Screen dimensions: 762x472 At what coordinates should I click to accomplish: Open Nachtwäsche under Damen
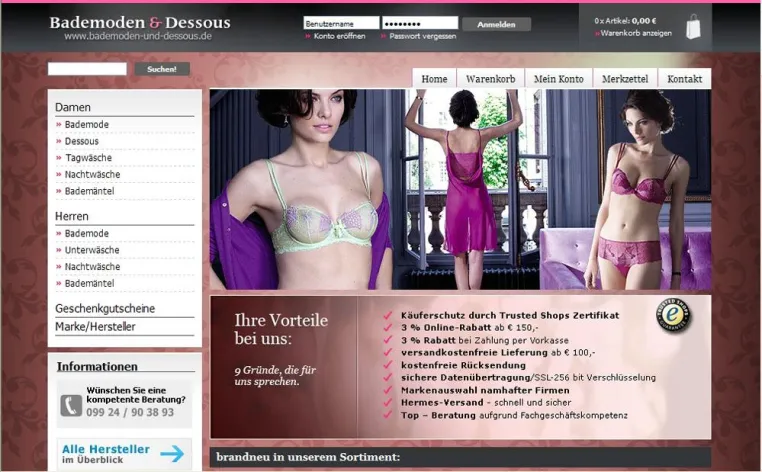point(92,174)
